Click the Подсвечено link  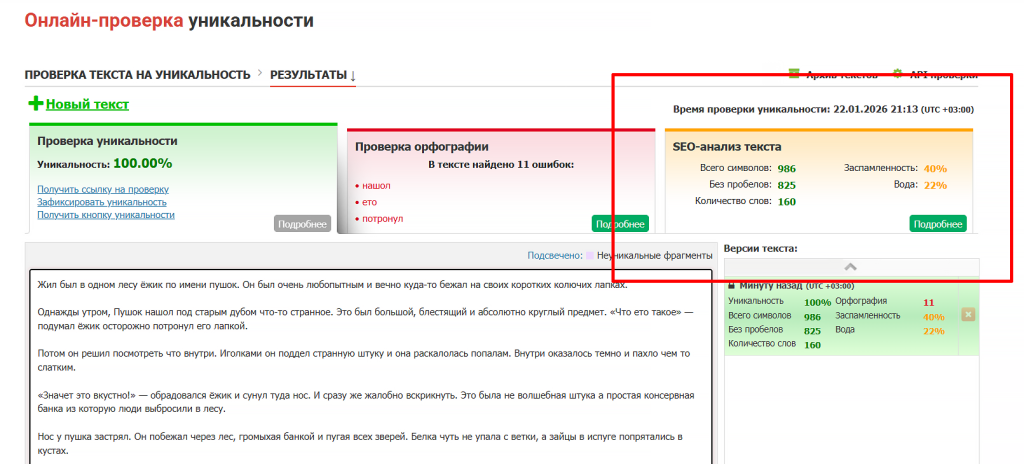coord(555,256)
